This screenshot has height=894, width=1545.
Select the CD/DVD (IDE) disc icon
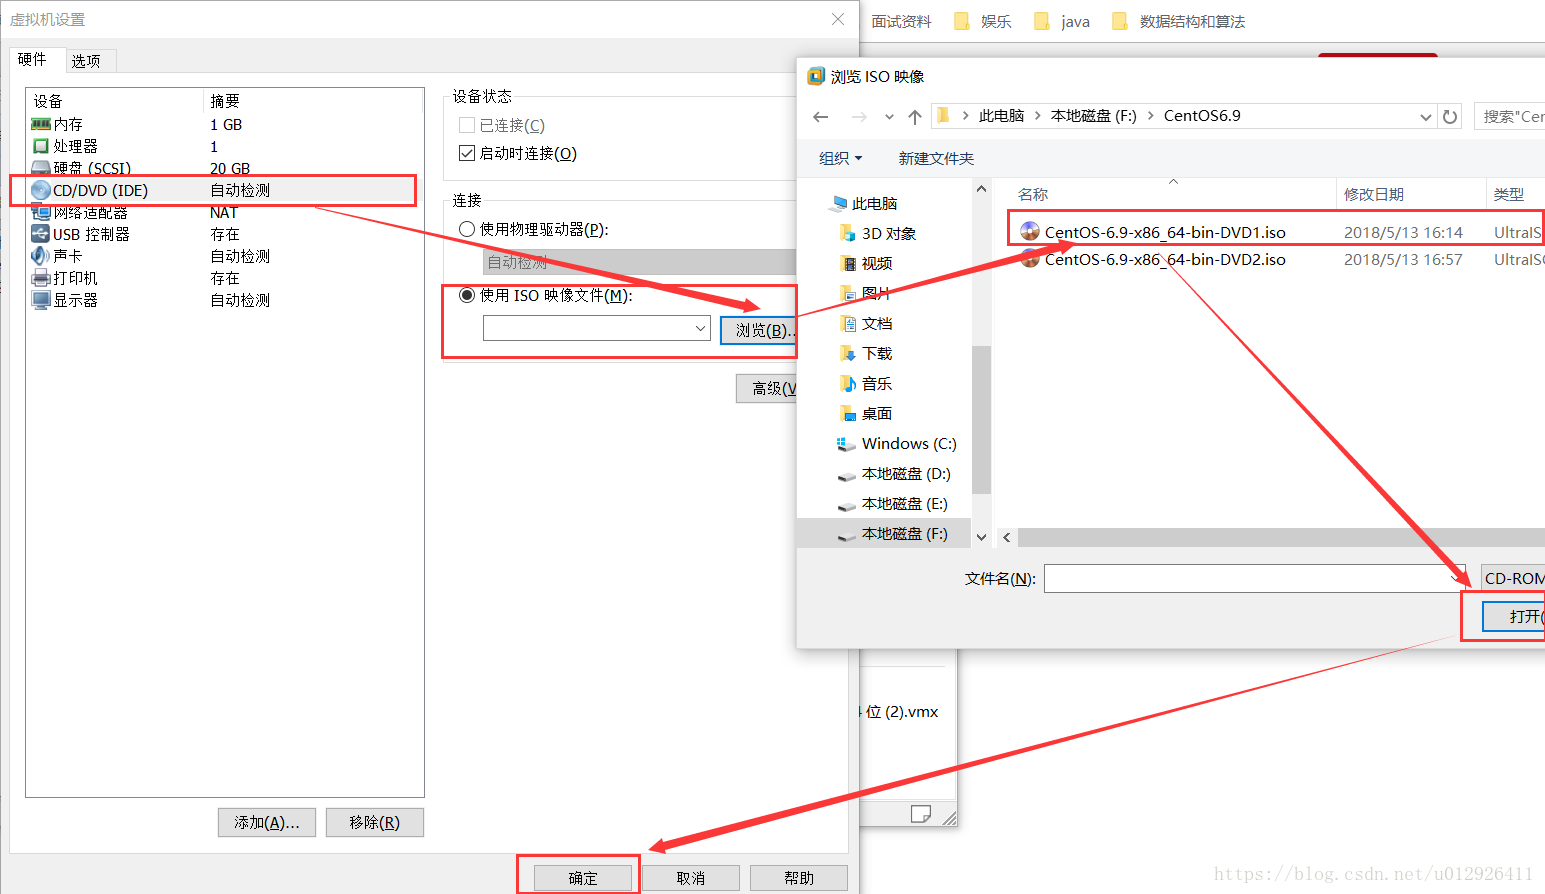[x=41, y=190]
